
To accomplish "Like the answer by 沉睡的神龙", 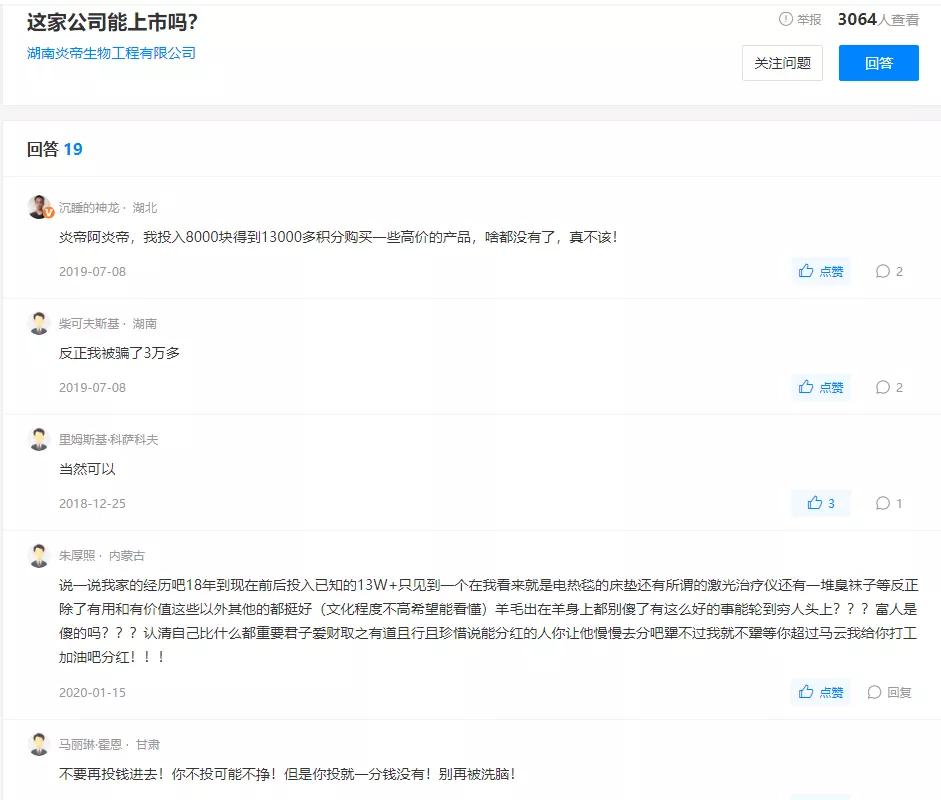I will point(820,271).
